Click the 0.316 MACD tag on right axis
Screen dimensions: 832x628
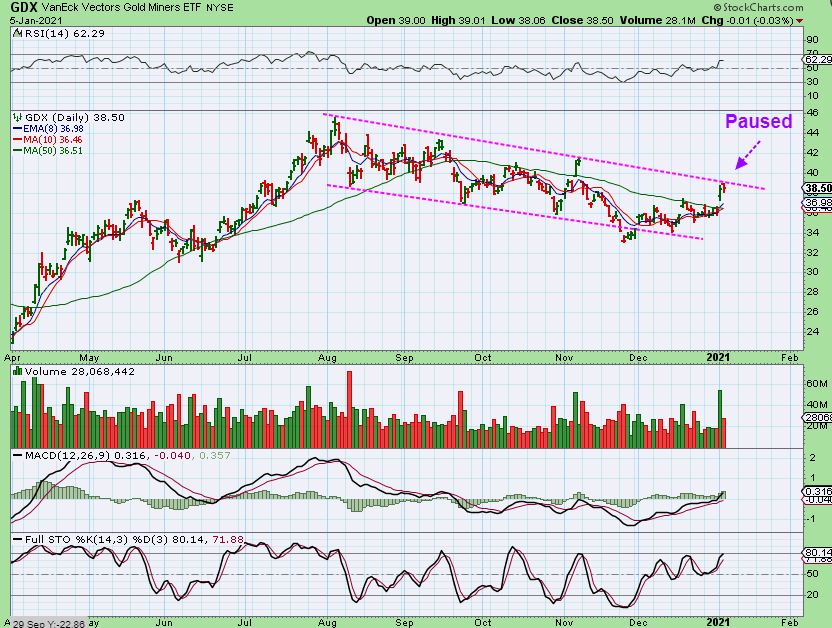point(818,492)
